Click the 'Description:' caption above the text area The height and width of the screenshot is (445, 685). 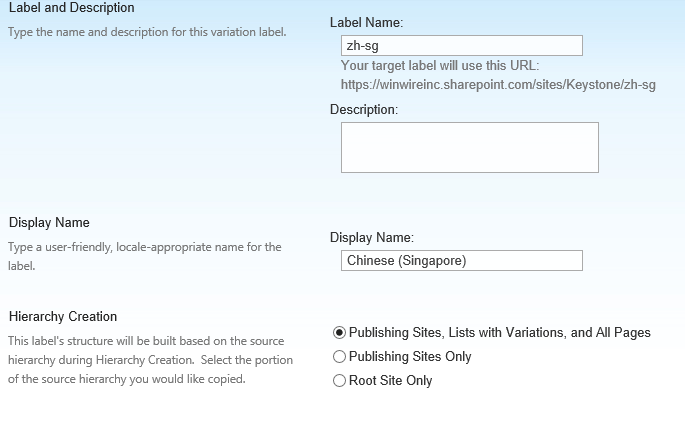point(364,109)
